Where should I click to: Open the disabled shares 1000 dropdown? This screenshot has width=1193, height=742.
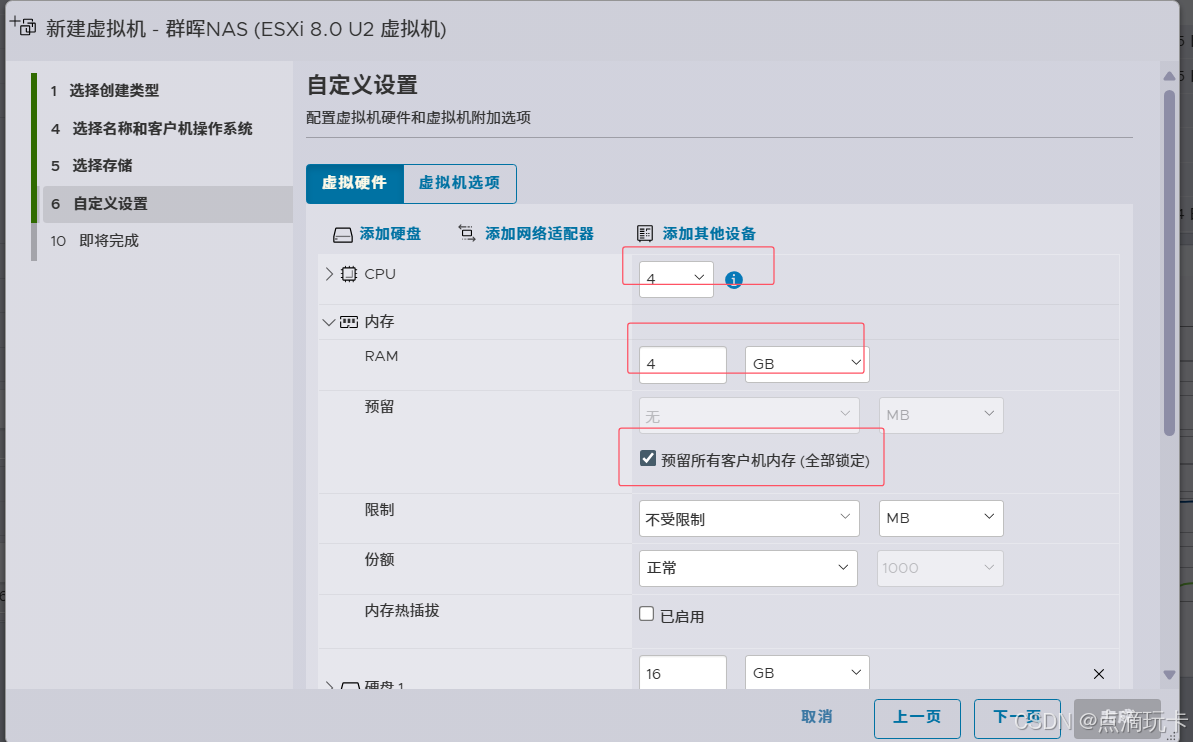pos(940,568)
